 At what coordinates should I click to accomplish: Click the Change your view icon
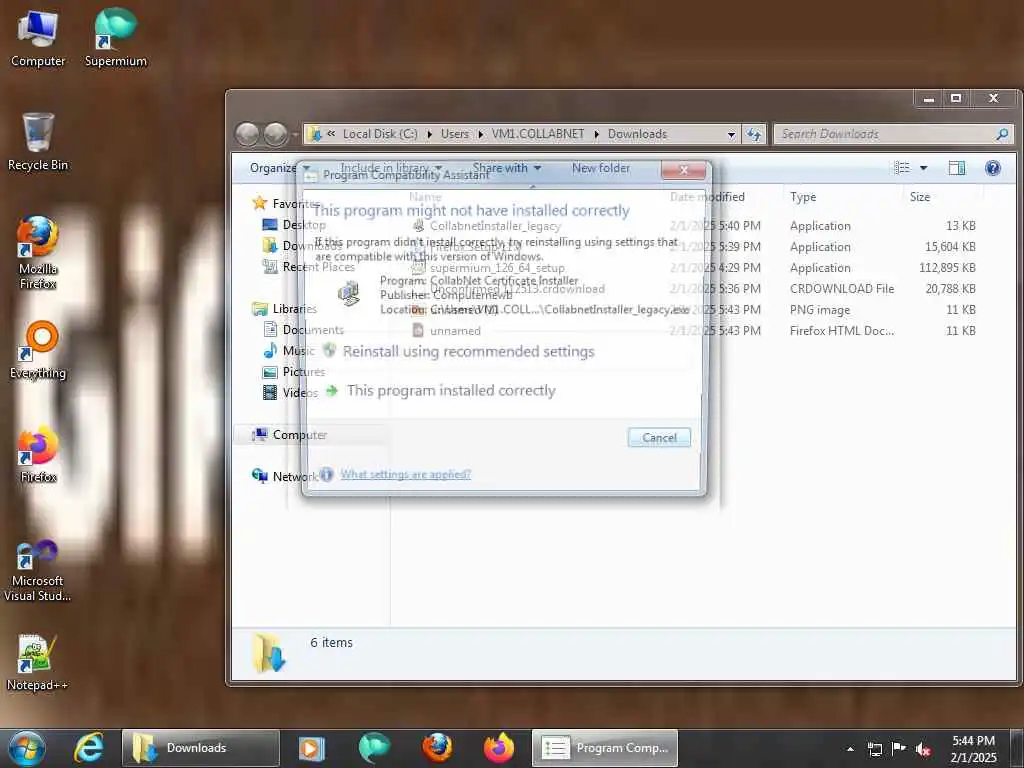(x=902, y=168)
